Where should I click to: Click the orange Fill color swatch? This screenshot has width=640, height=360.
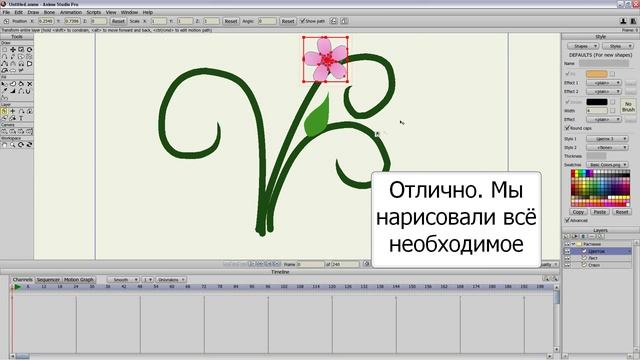[597, 74]
